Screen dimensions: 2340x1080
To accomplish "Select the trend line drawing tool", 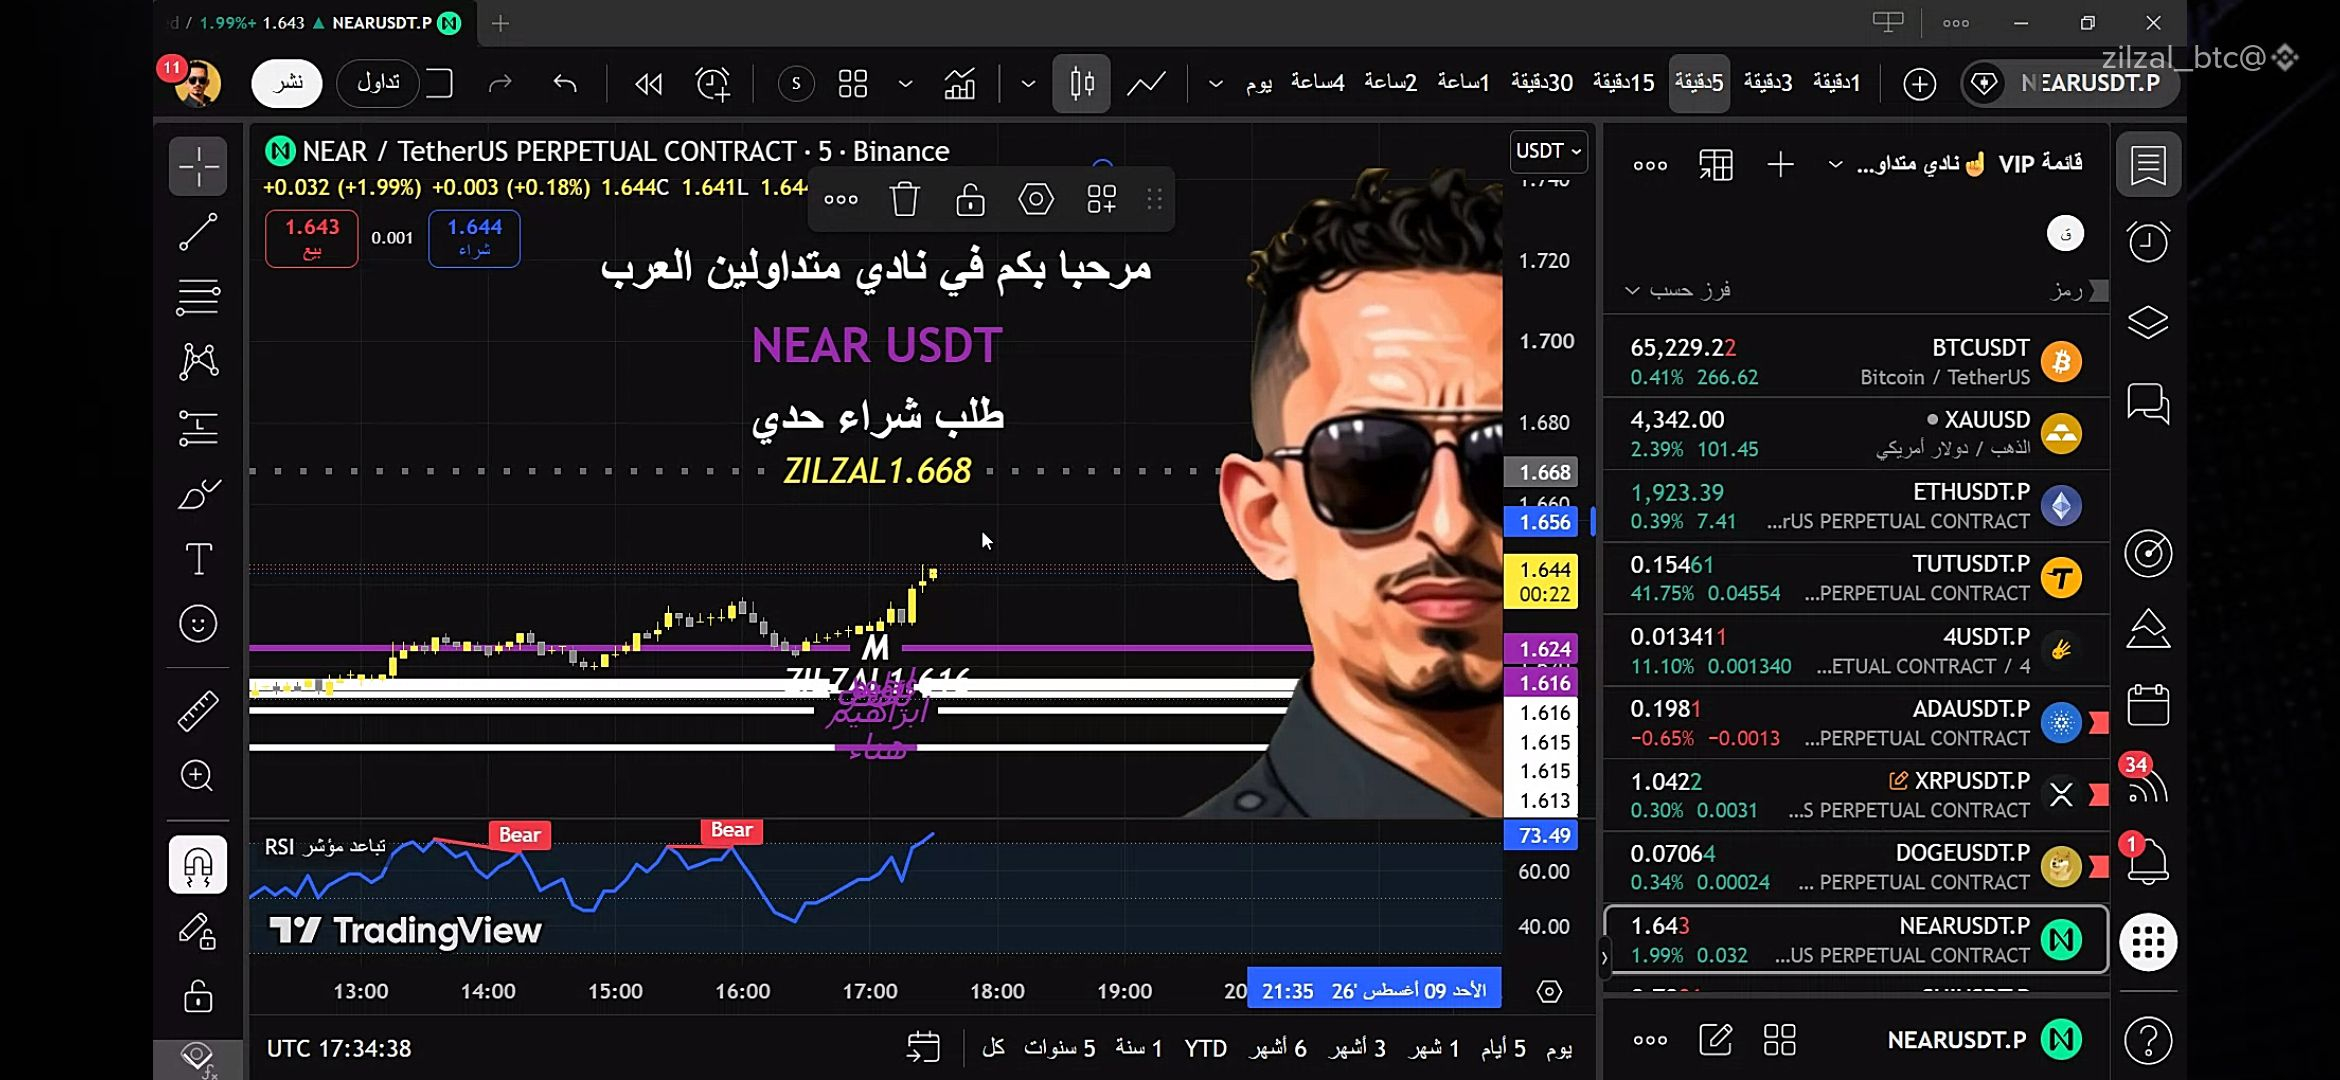I will 198,232.
